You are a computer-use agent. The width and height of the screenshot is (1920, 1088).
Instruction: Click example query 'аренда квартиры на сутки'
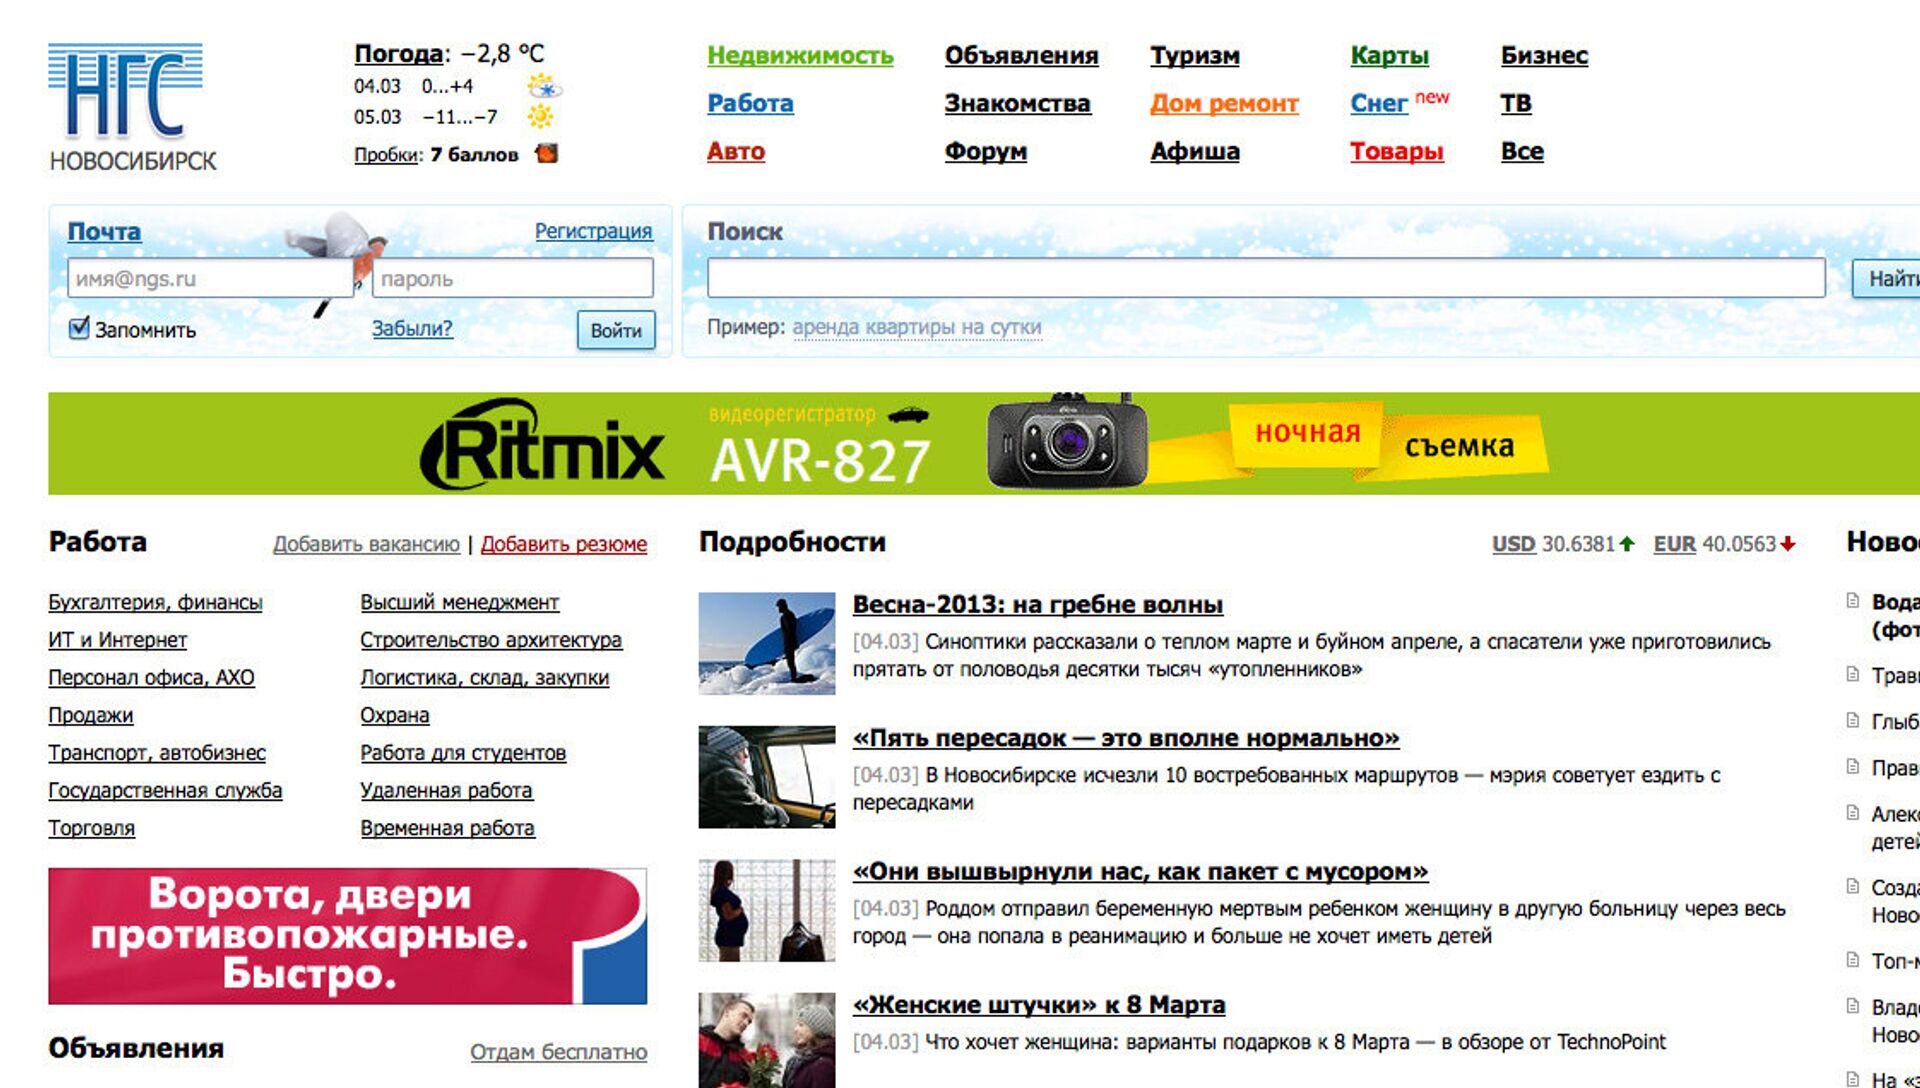click(916, 327)
